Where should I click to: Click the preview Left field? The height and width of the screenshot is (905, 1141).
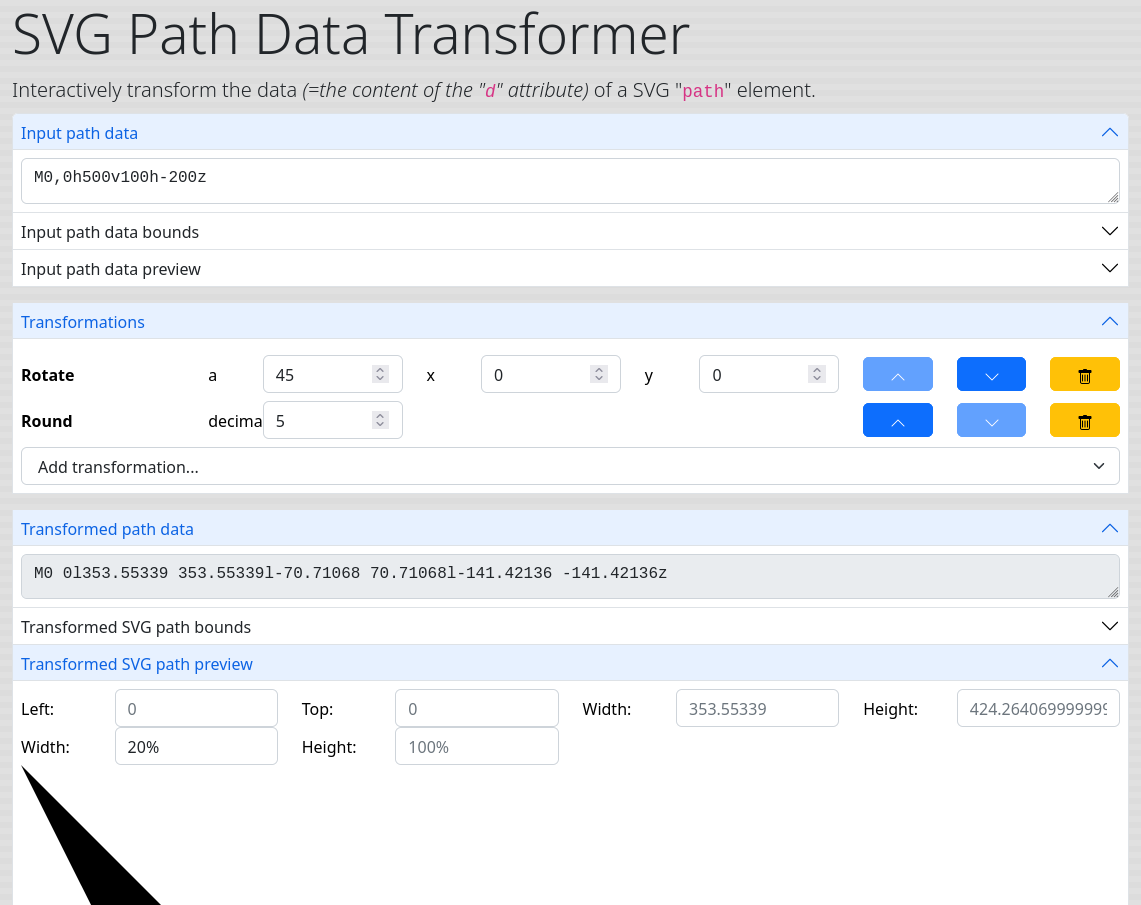pos(196,709)
